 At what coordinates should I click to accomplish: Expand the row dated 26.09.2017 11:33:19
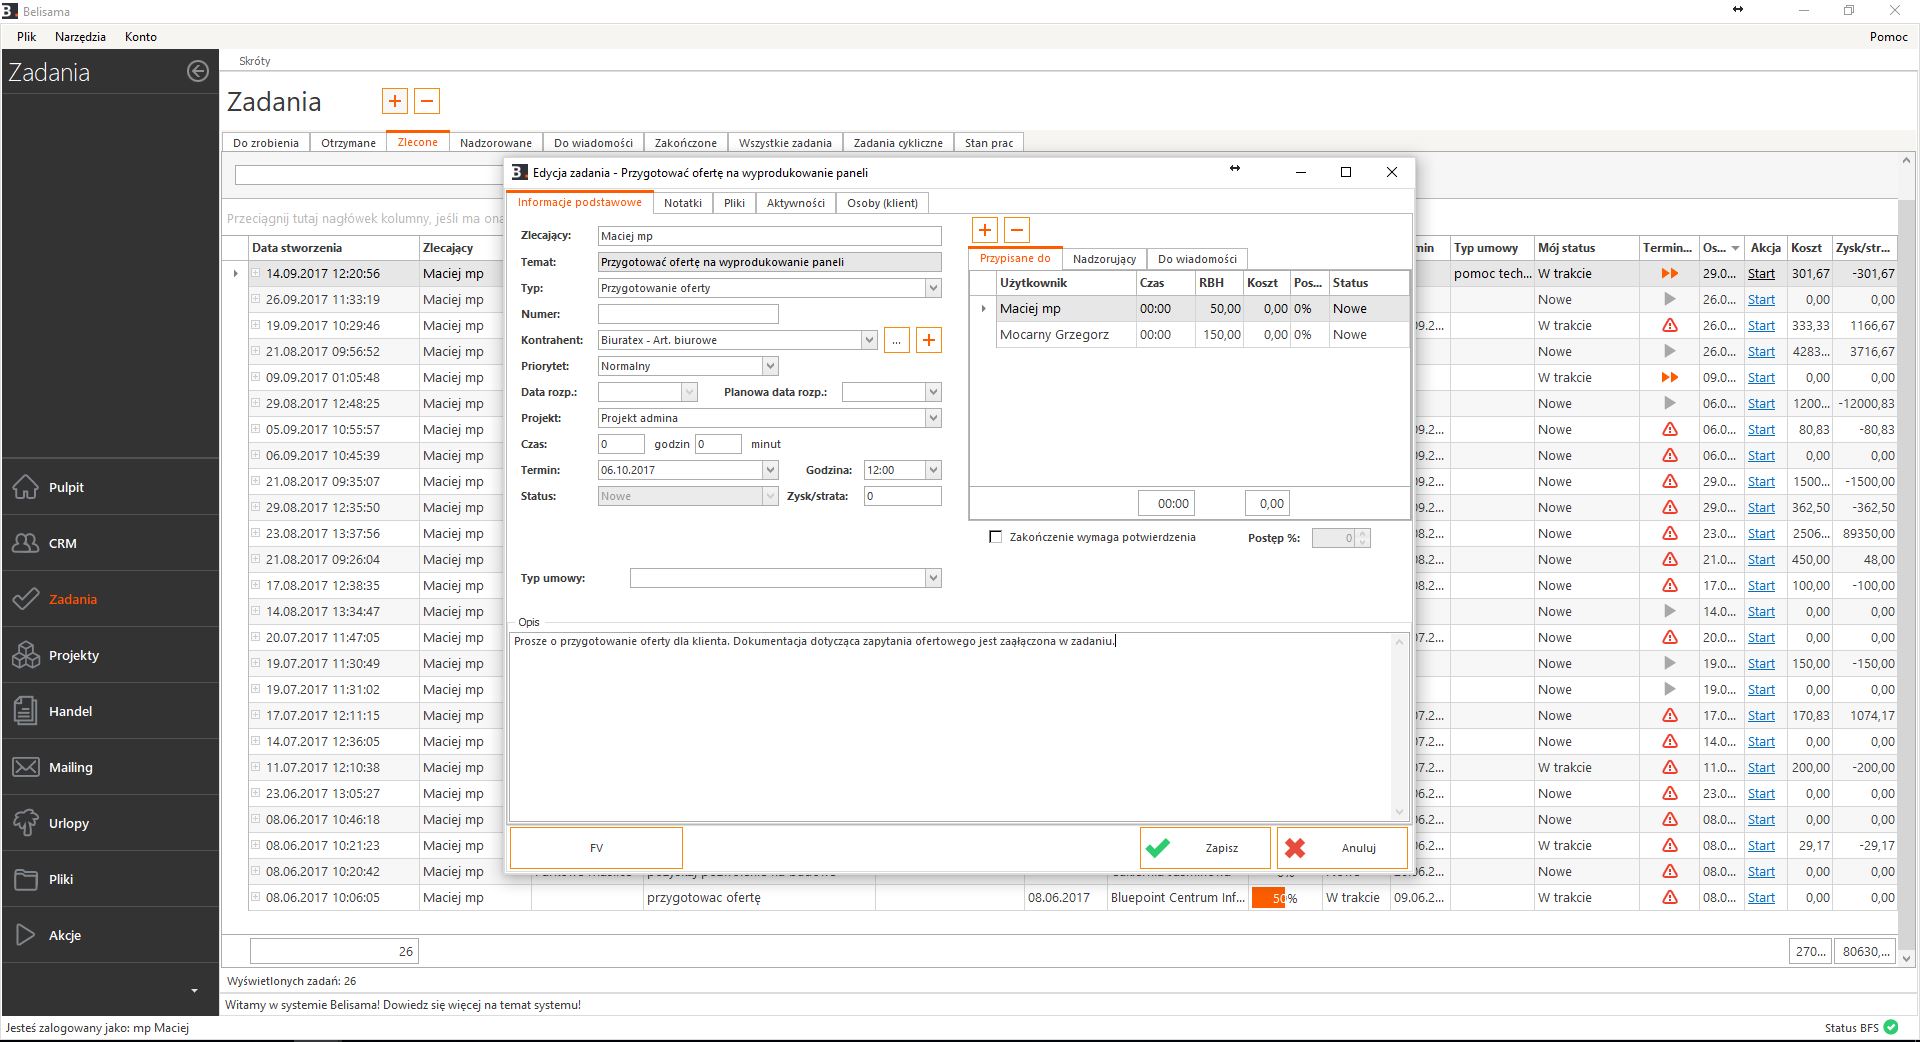[x=256, y=299]
